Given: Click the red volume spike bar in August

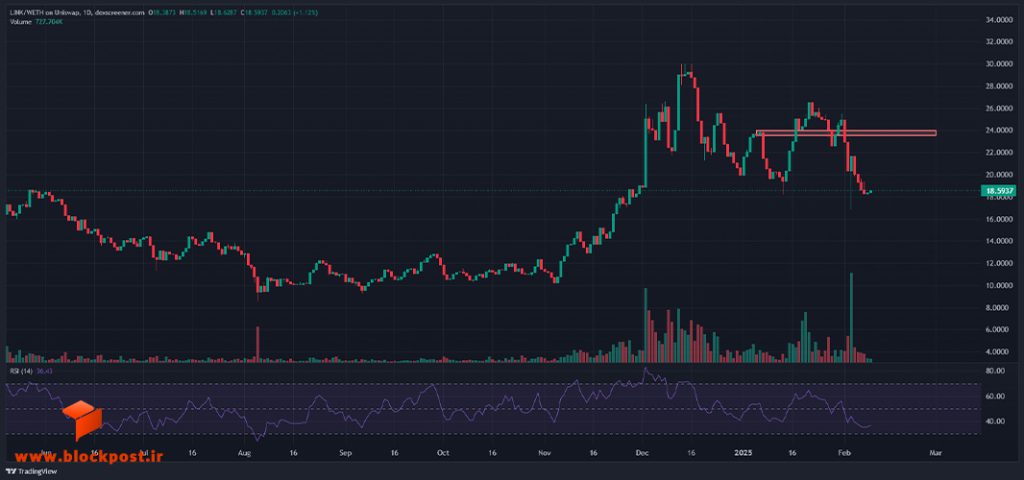Looking at the screenshot, I should [257, 344].
